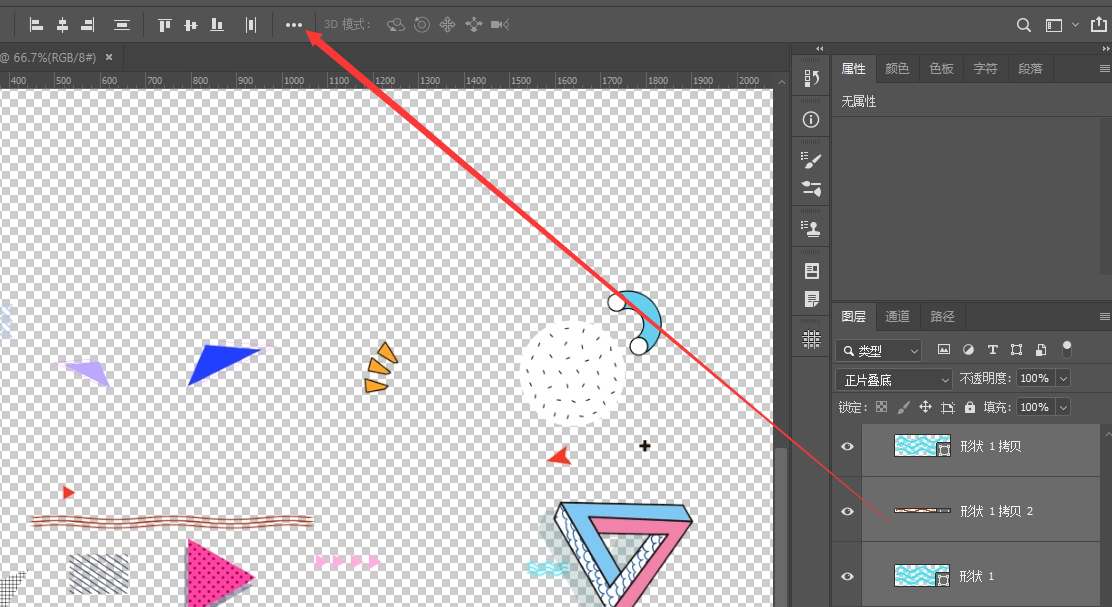This screenshot has width=1112, height=607.
Task: Lock layer position
Action: pyautogui.click(x=925, y=407)
